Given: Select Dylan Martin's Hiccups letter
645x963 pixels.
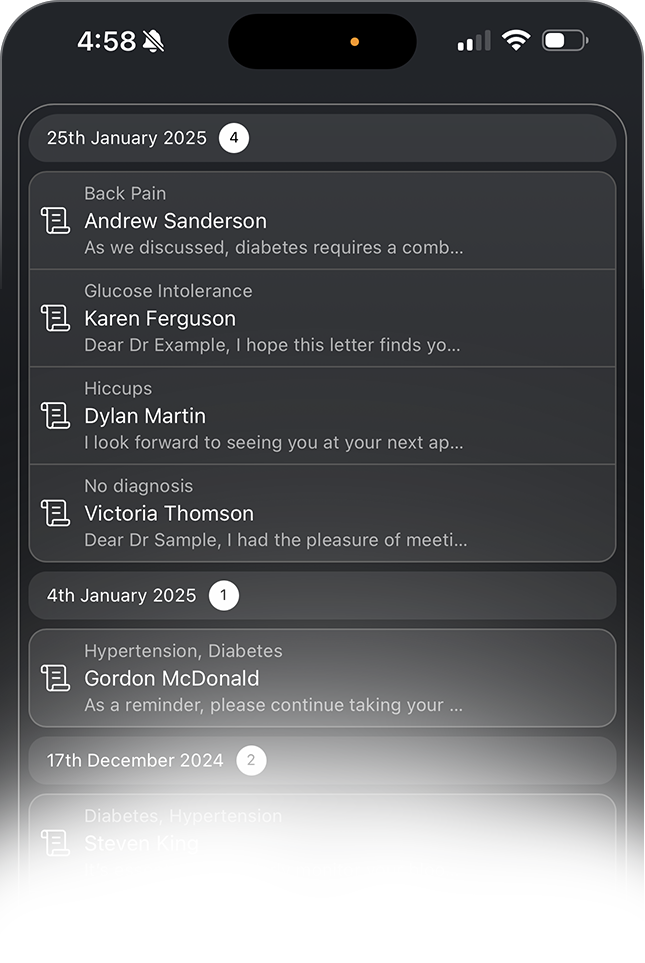Looking at the screenshot, I should (x=340, y=416).
